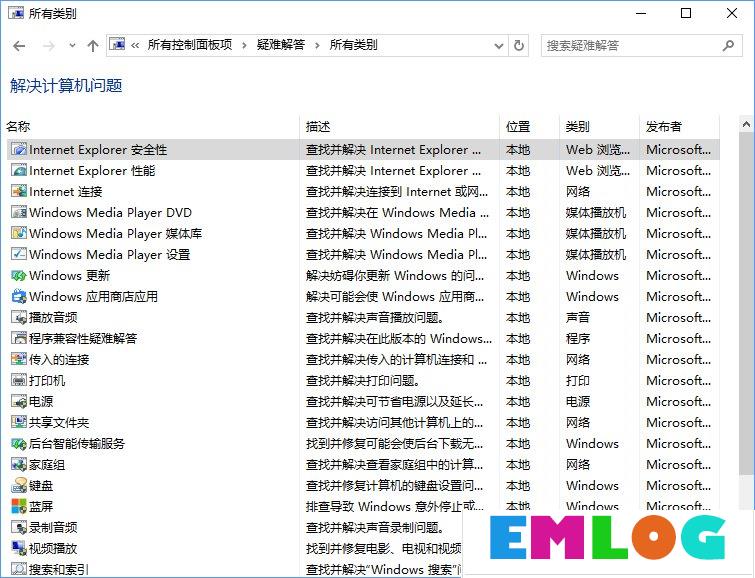Image resolution: width=755 pixels, height=578 pixels.
Task: Navigate to 所有控制面板项 breadcrumb
Action: pyautogui.click(x=190, y=45)
